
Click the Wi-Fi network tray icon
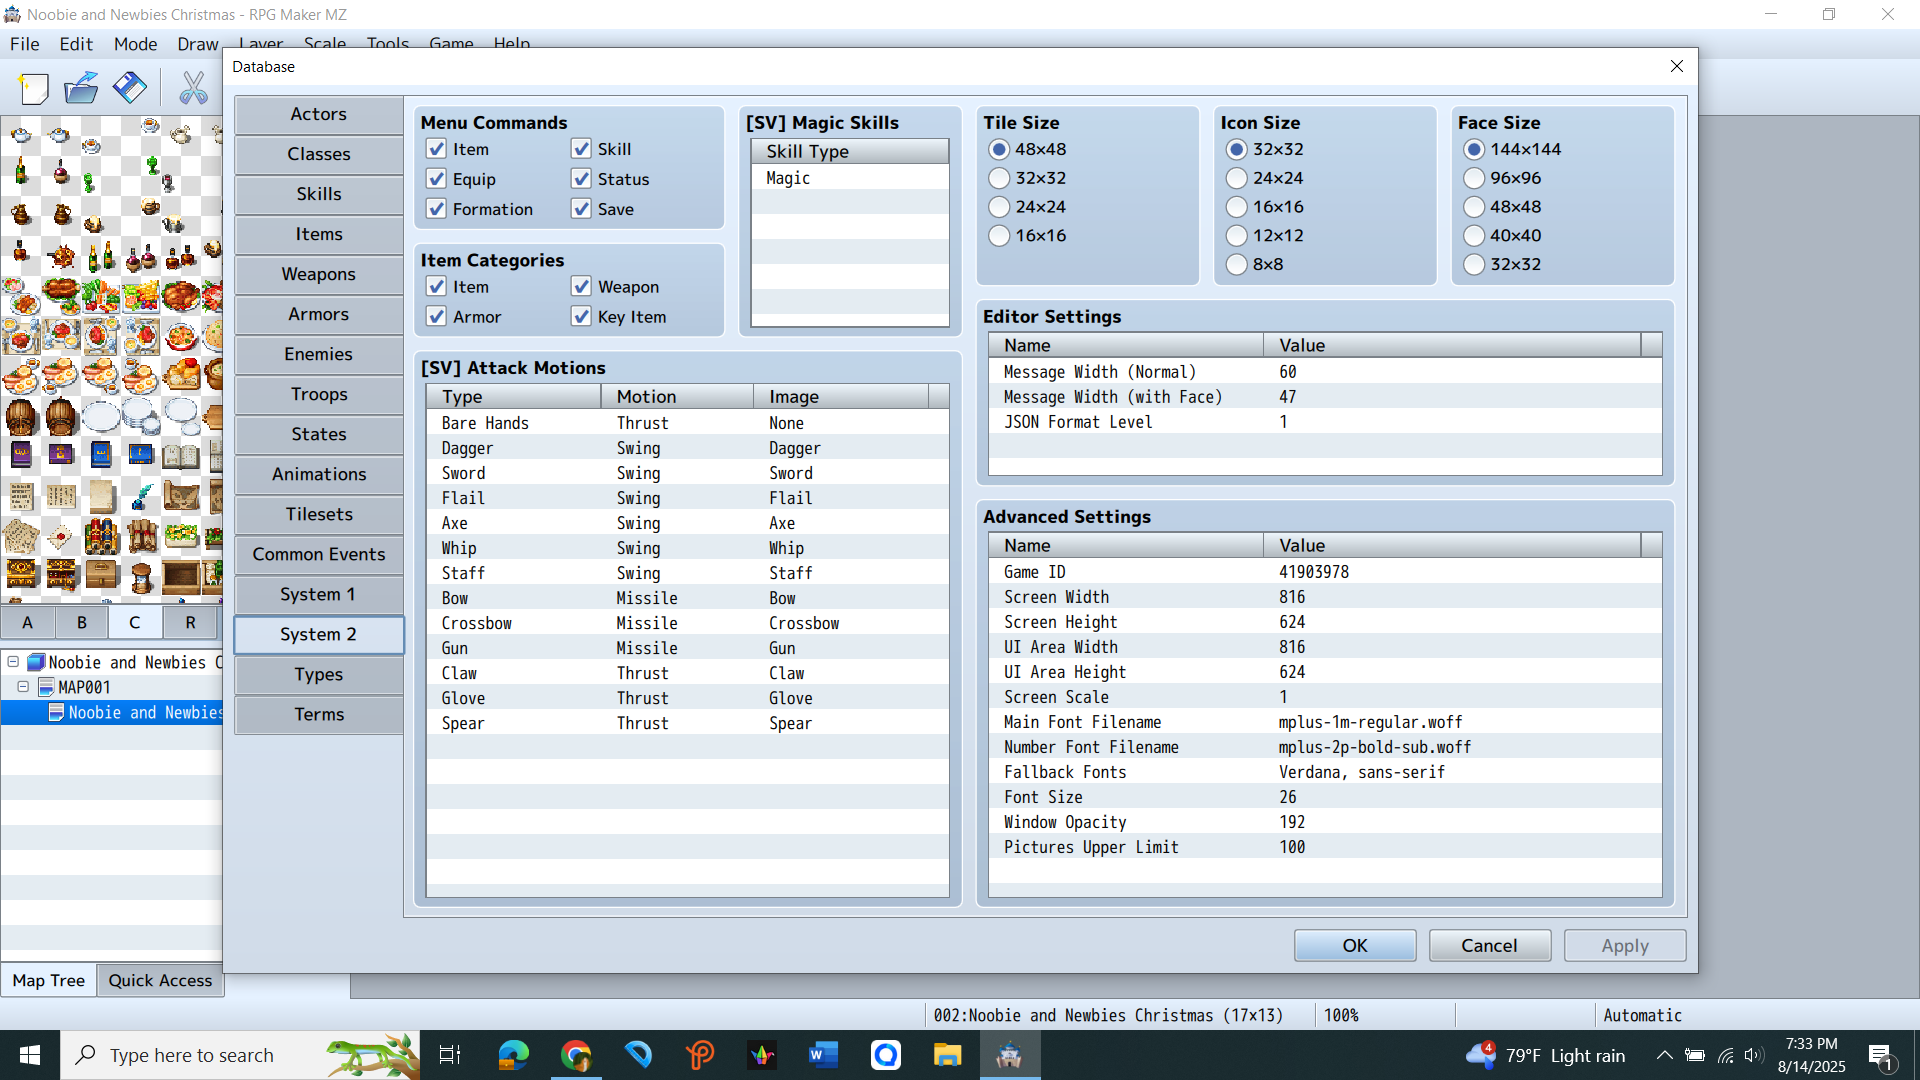coord(1726,1055)
